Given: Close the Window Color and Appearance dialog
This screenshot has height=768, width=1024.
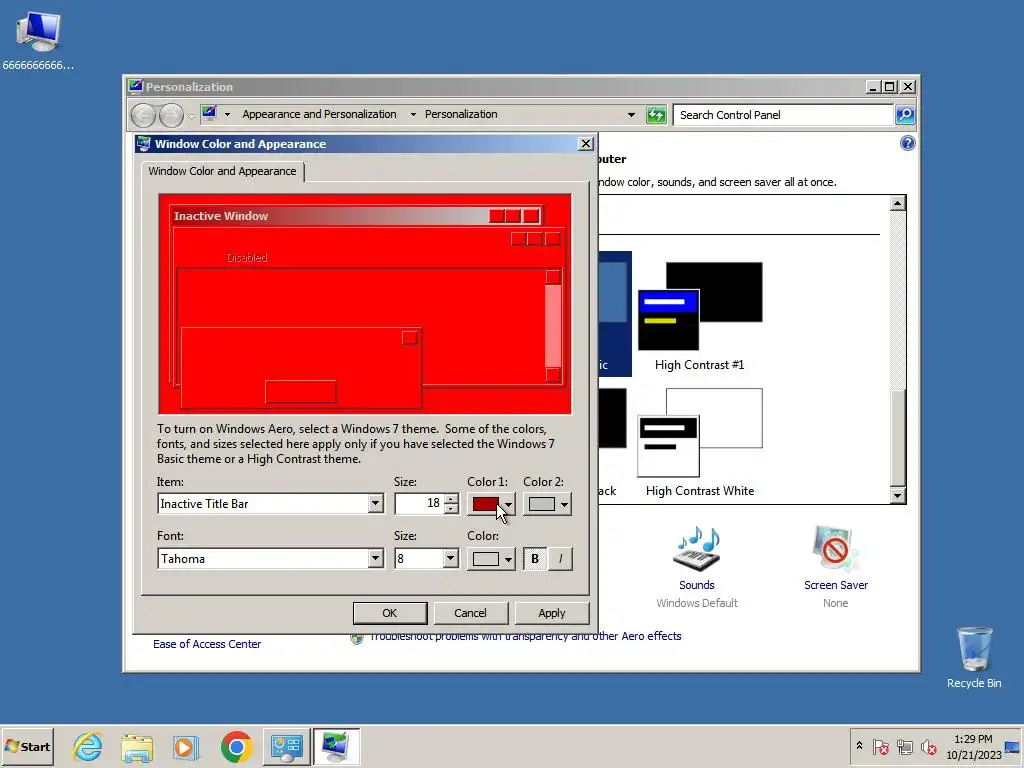Looking at the screenshot, I should [x=586, y=144].
